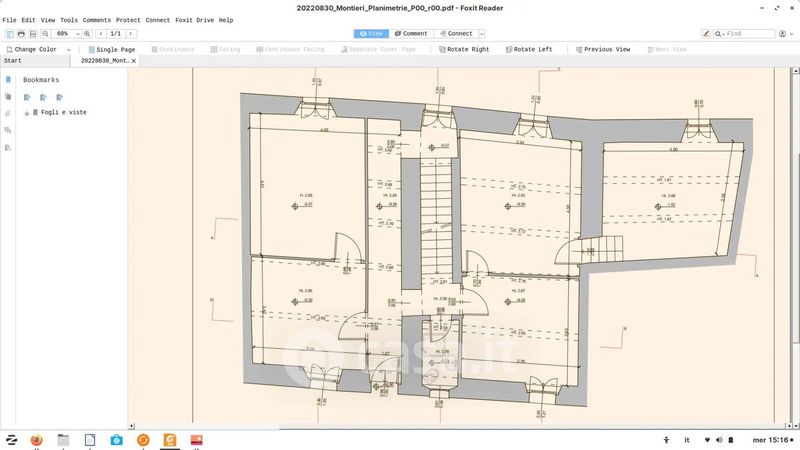Rotate the page left

pos(528,49)
